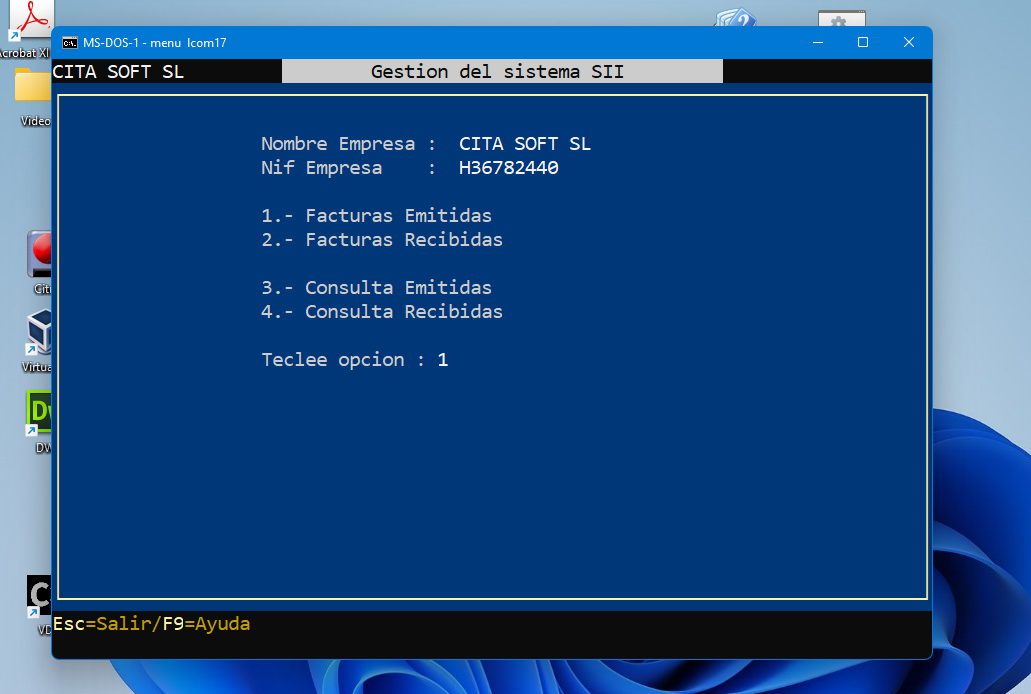
Task: Click the Nombre Empresa value text
Action: coord(525,143)
